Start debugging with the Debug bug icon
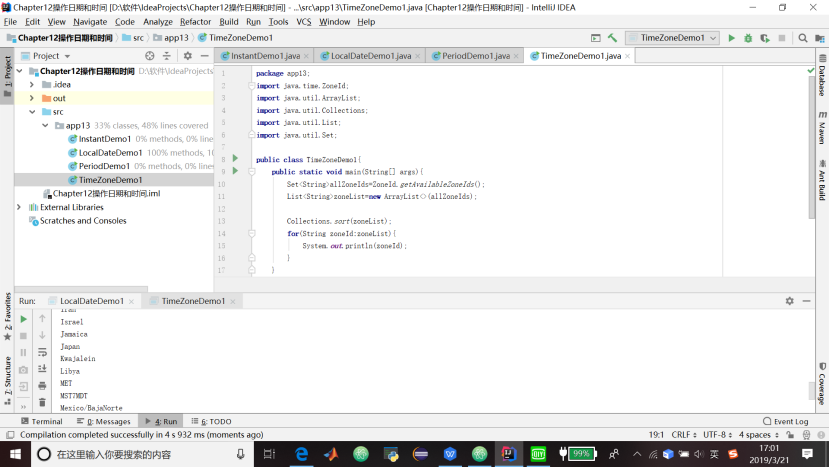 tap(748, 38)
